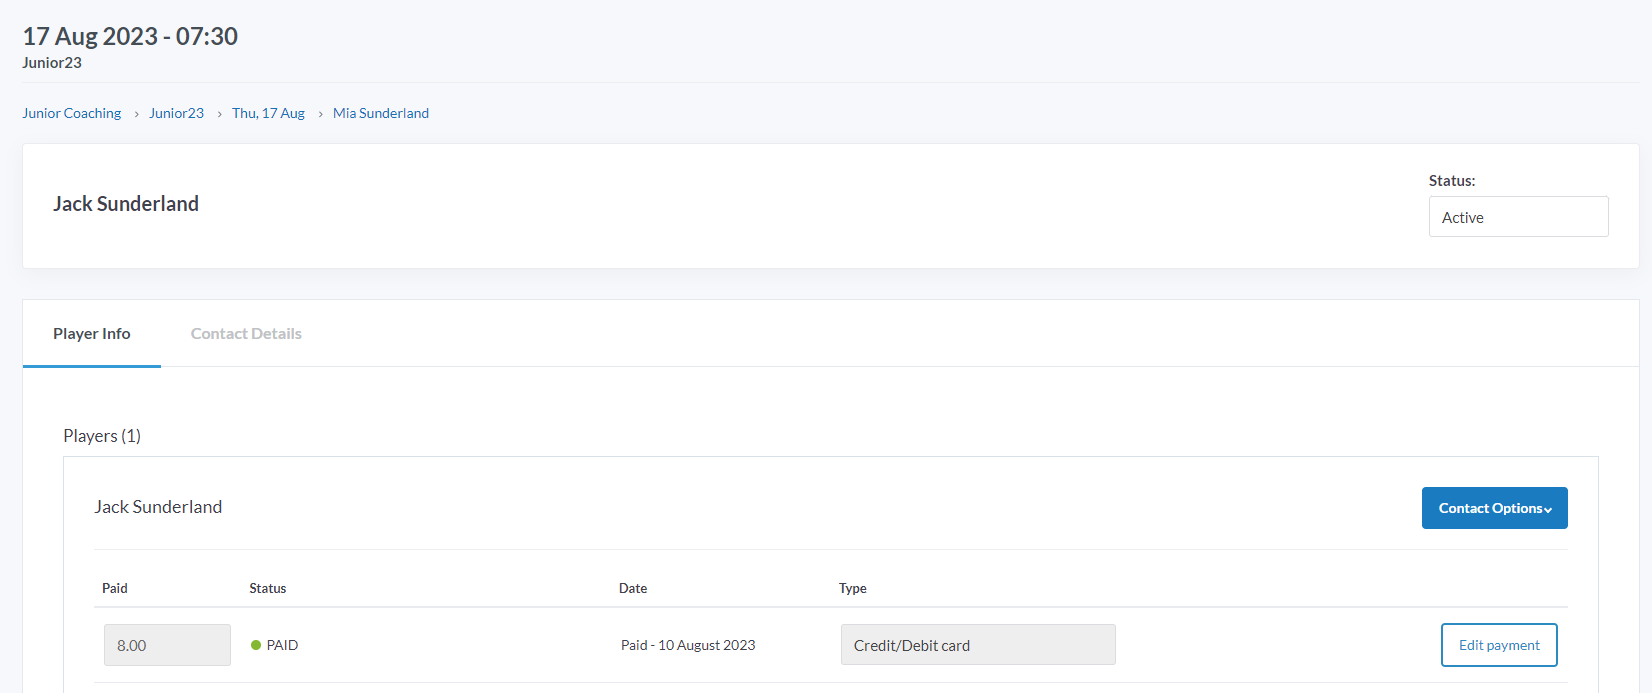Image resolution: width=1652 pixels, height=693 pixels.
Task: Click the Thu, 17 Aug breadcrumb
Action: point(268,113)
